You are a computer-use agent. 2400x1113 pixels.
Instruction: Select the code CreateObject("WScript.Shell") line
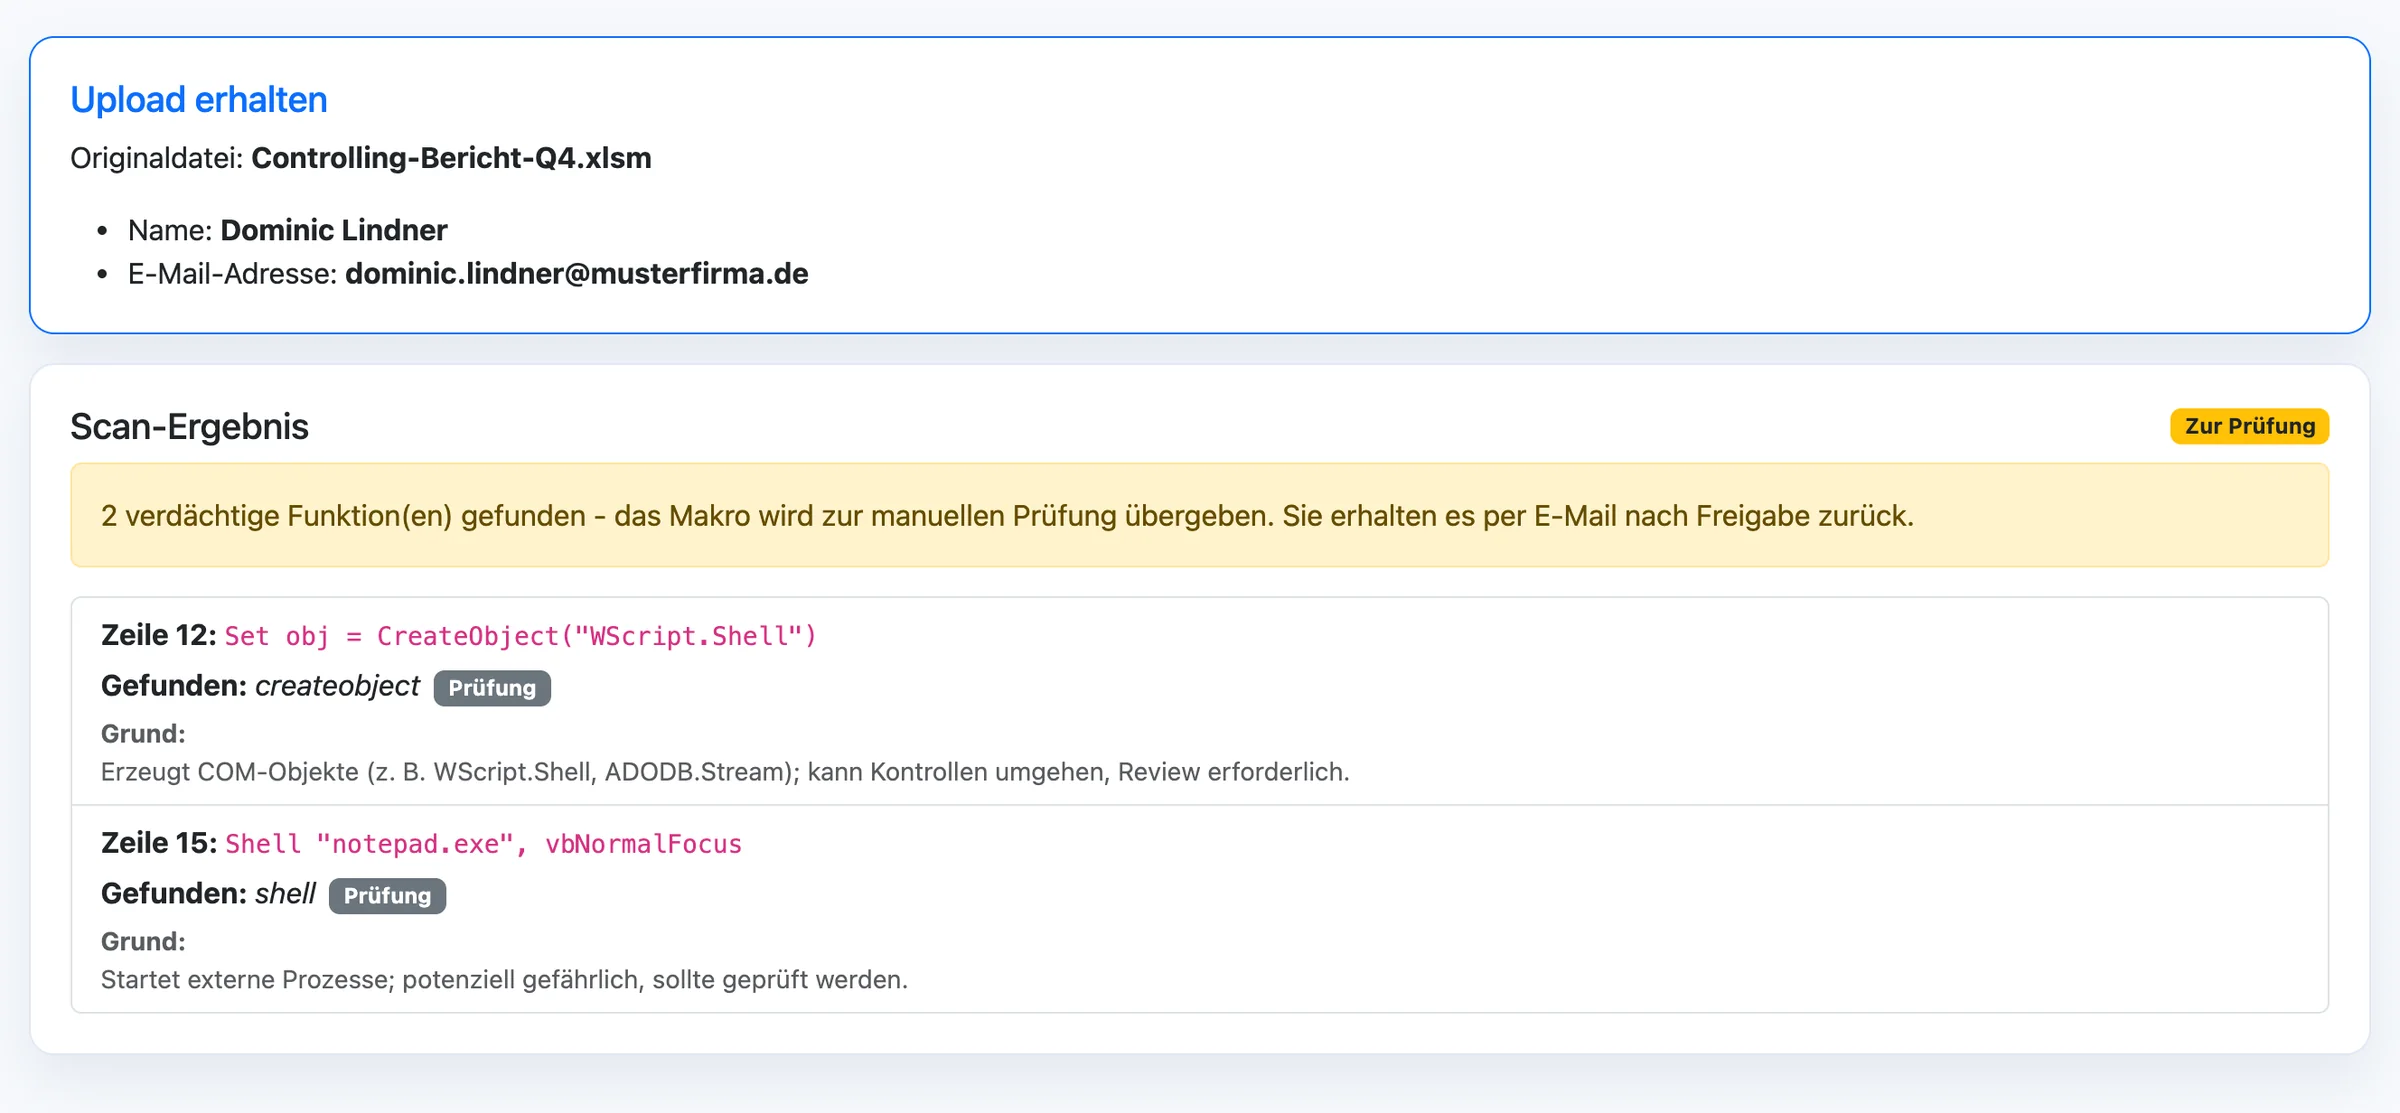521,636
